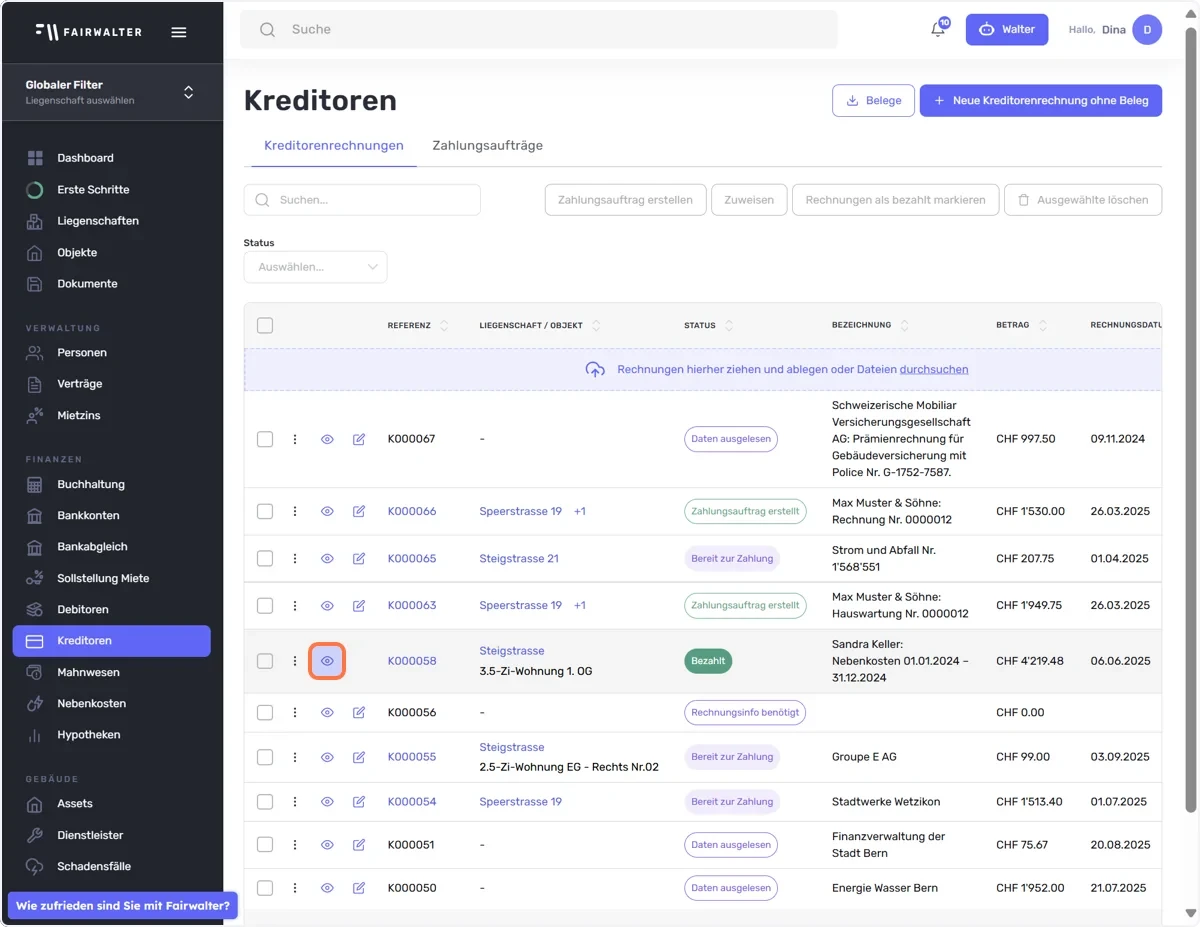The height and width of the screenshot is (927, 1200).
Task: Open the user avatar D menu
Action: point(1147,30)
